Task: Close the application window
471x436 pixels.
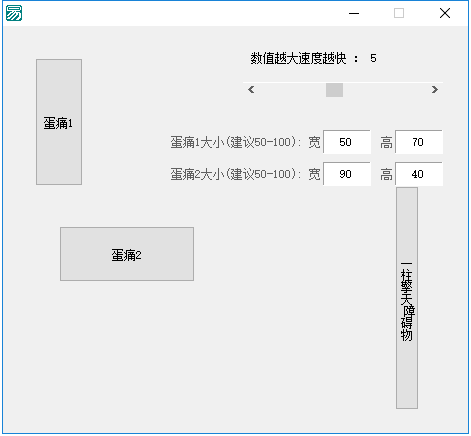Action: pyautogui.click(x=445, y=13)
